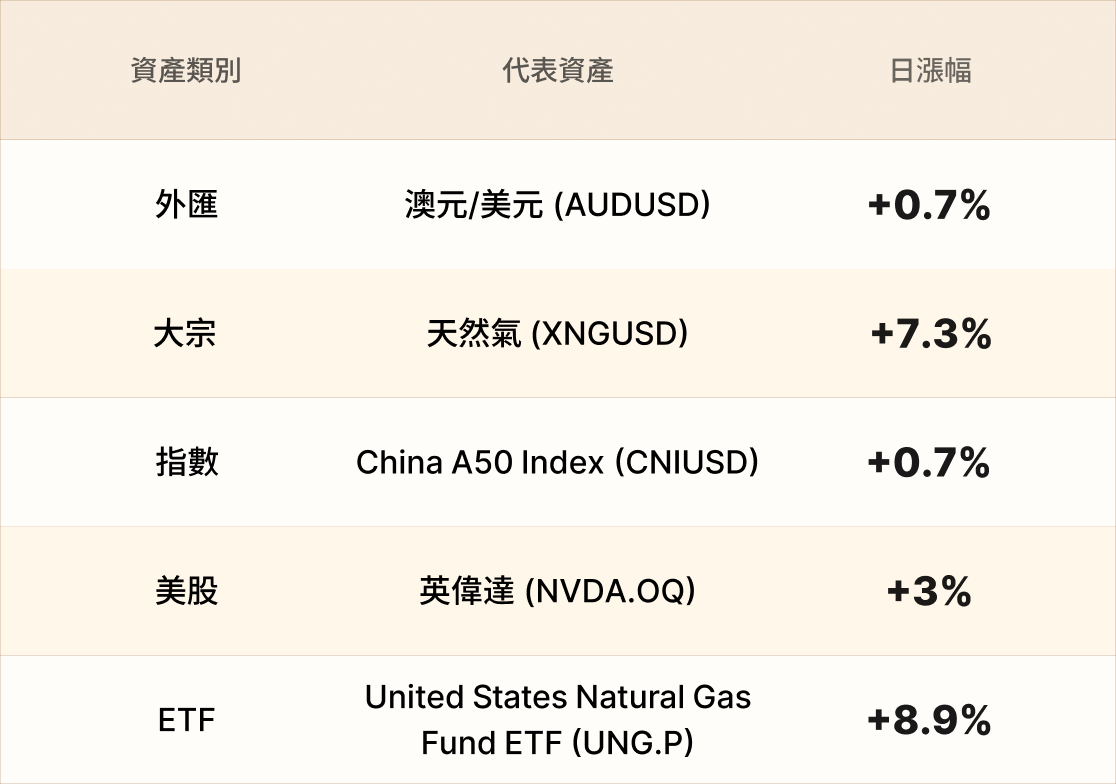Select the 指數 category cell
This screenshot has height=784, width=1116.
[186, 462]
